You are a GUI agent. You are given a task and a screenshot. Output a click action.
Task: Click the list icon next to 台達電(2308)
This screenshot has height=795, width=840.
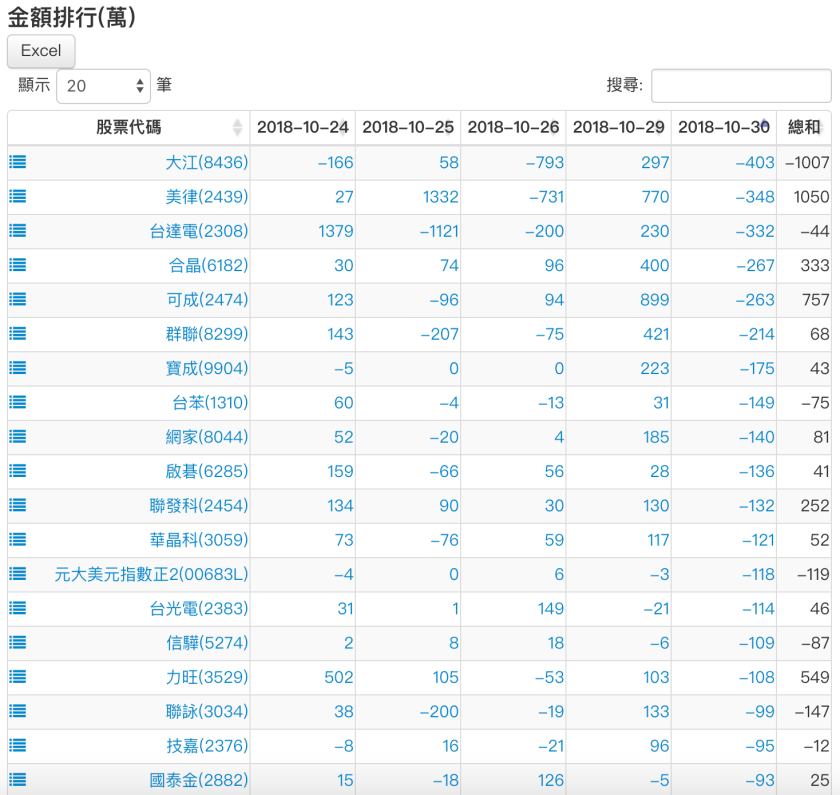(x=17, y=231)
